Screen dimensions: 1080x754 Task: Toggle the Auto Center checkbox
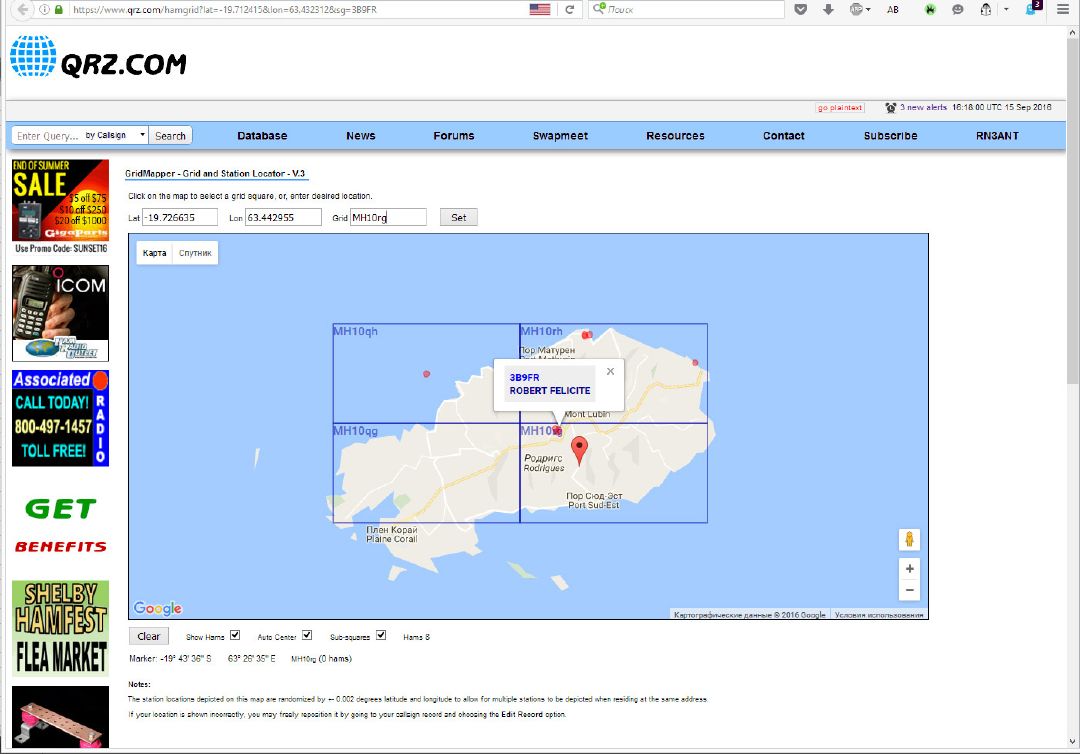tap(307, 636)
